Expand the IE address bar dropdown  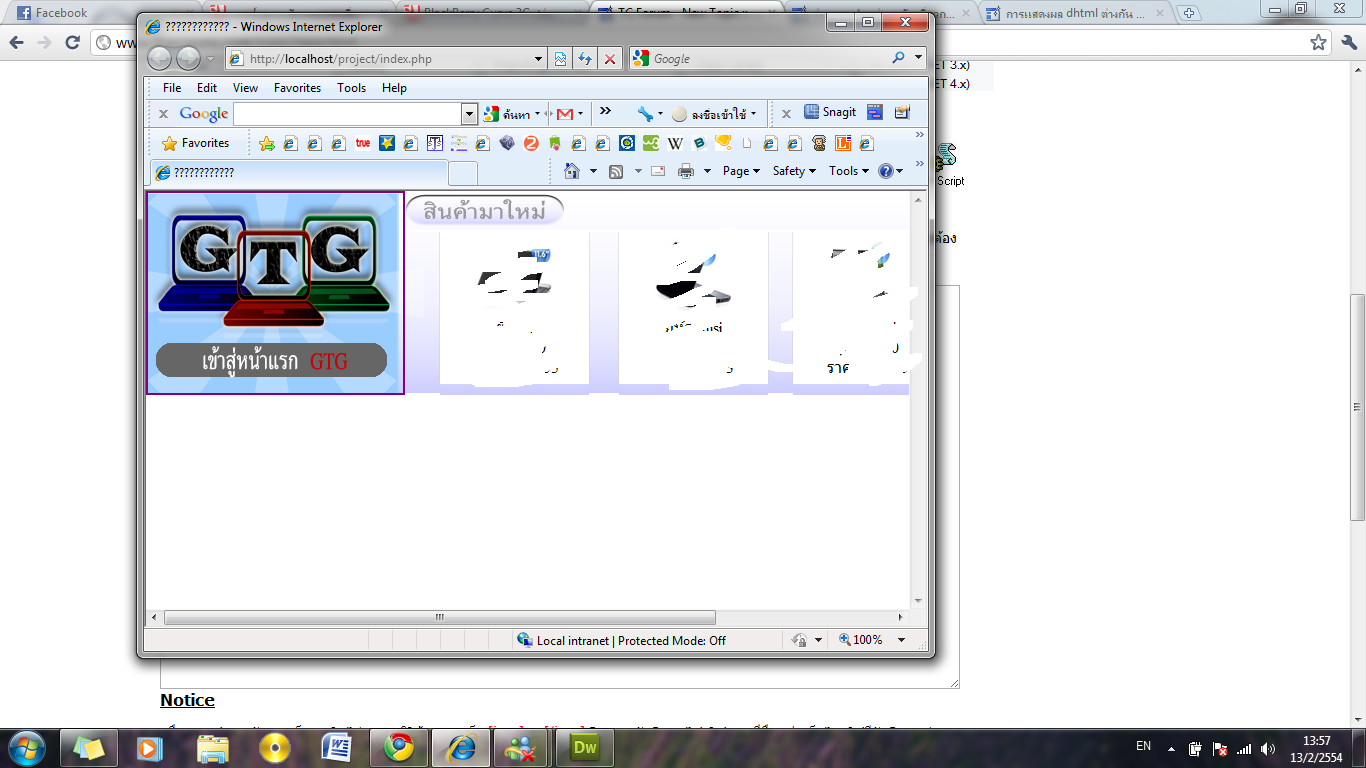(538, 59)
